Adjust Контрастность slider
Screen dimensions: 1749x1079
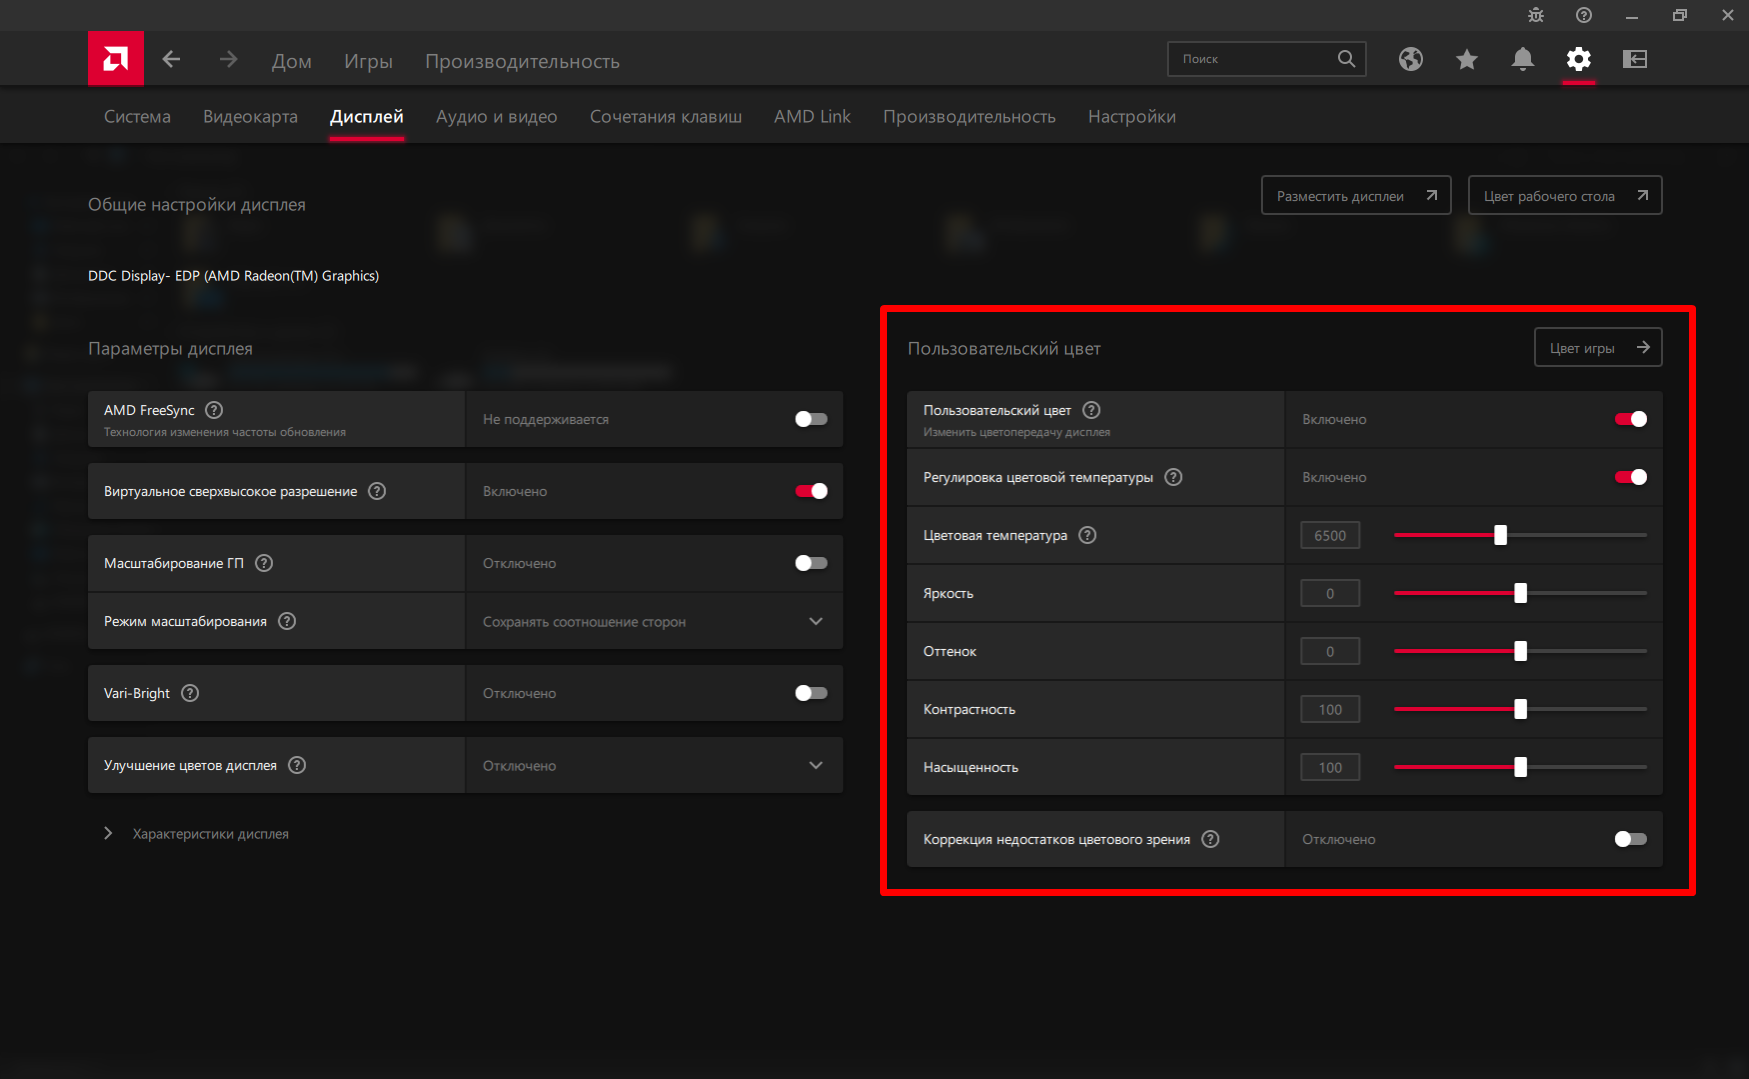[x=1520, y=709]
